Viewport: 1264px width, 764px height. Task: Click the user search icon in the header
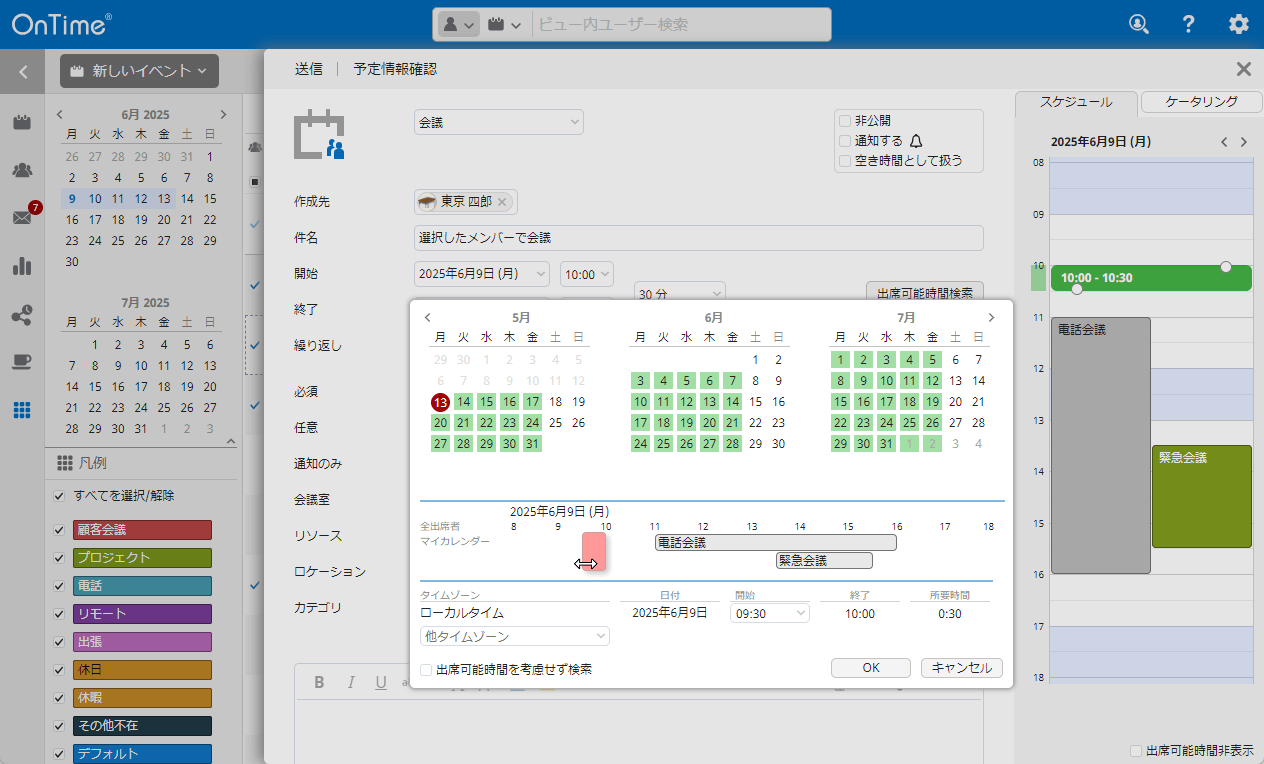(1138, 24)
